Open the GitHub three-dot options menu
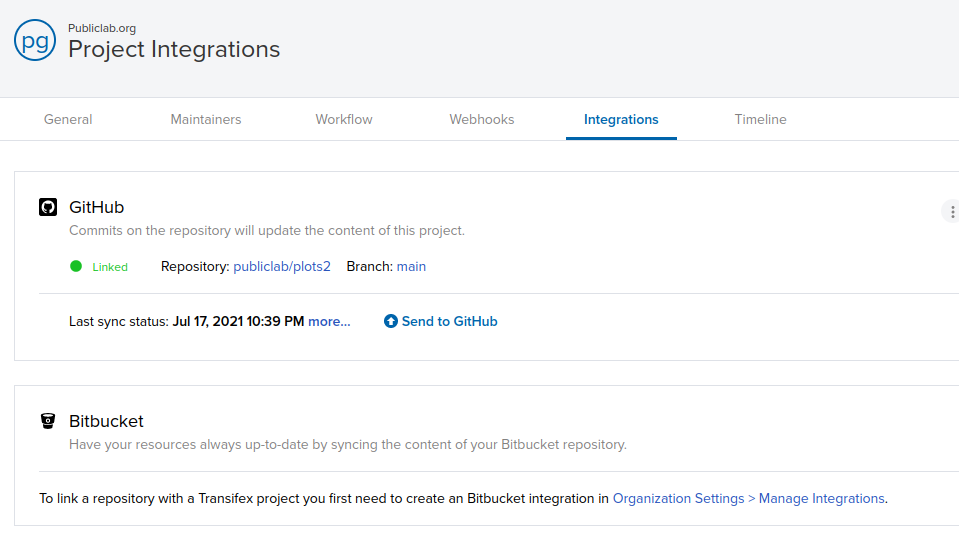This screenshot has height=539, width=959. [x=952, y=212]
